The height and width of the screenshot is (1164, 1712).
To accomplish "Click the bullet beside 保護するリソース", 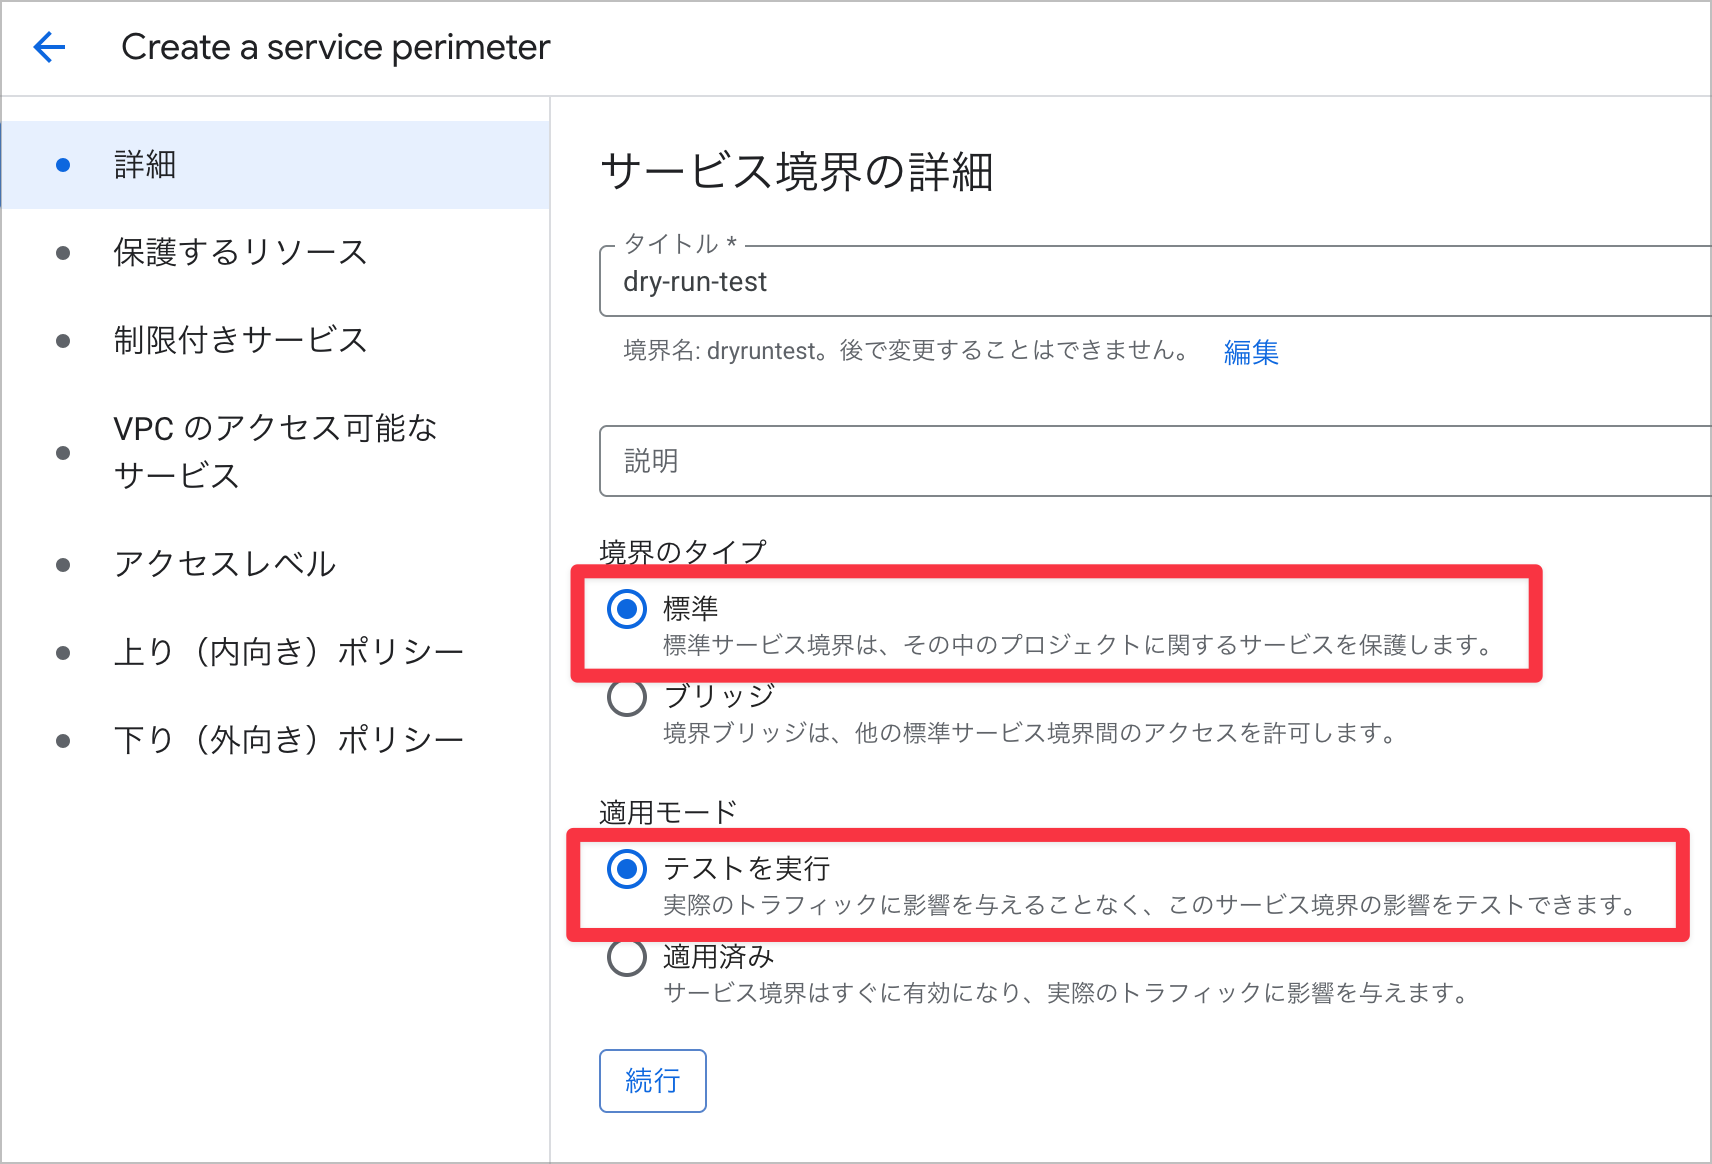I will click(x=63, y=253).
